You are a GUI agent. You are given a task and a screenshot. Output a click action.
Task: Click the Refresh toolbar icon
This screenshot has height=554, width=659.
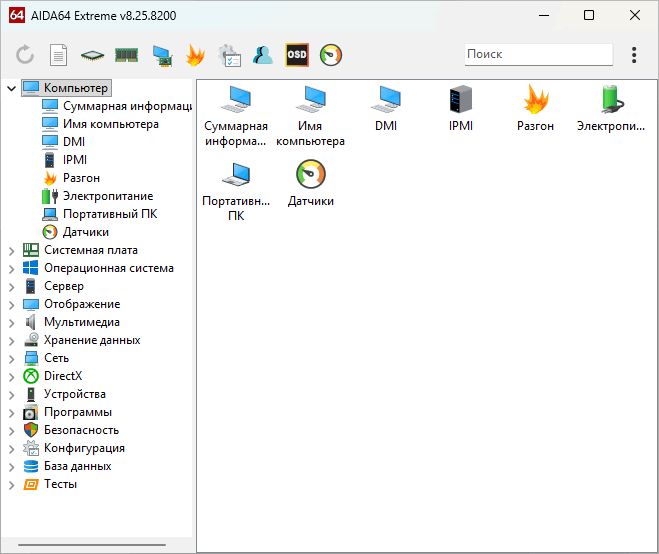[x=25, y=55]
